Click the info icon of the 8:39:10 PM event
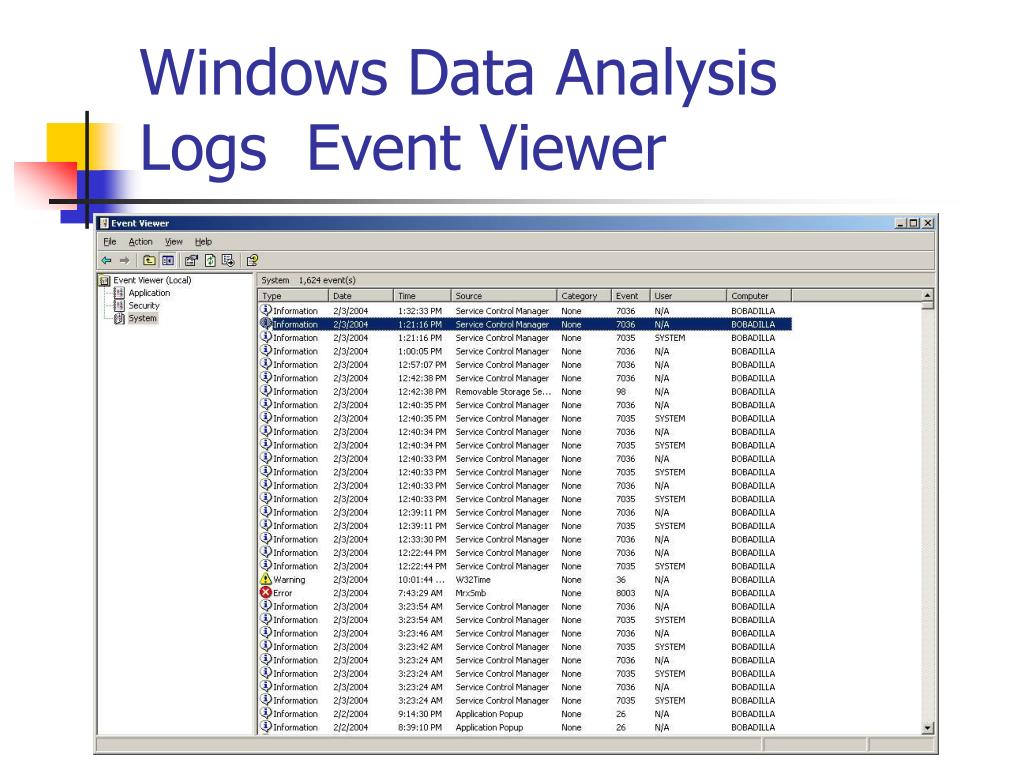Screen dimensions: 1024x768 (x=266, y=726)
